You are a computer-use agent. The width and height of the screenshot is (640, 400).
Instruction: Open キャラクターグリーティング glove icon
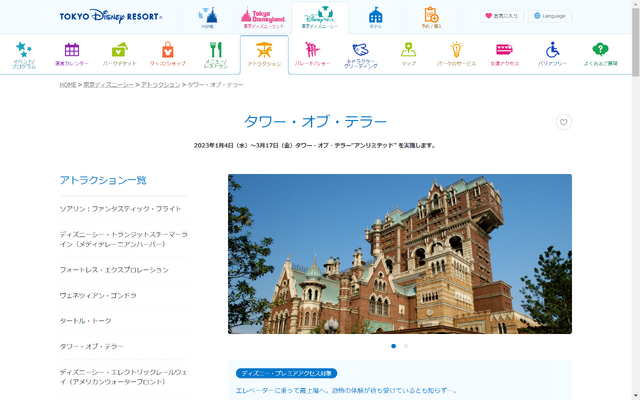[360, 56]
